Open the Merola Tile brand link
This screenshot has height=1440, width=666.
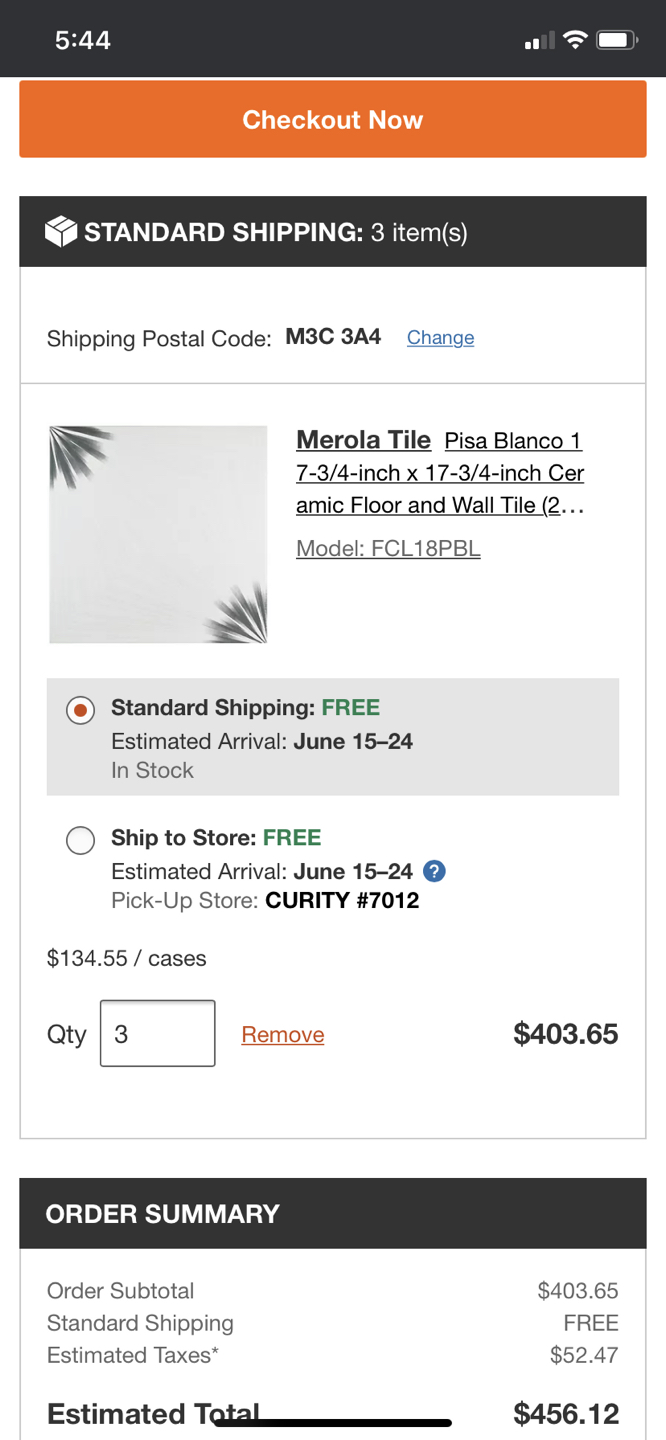pos(363,440)
